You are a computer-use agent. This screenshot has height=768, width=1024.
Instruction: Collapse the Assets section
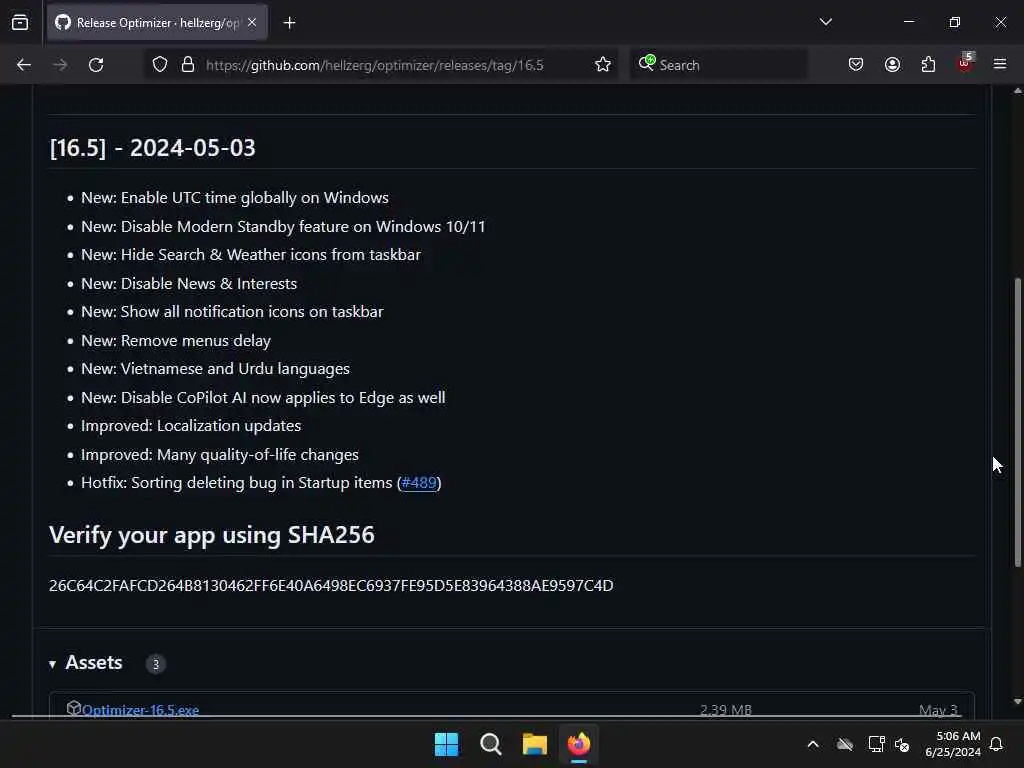(52, 664)
